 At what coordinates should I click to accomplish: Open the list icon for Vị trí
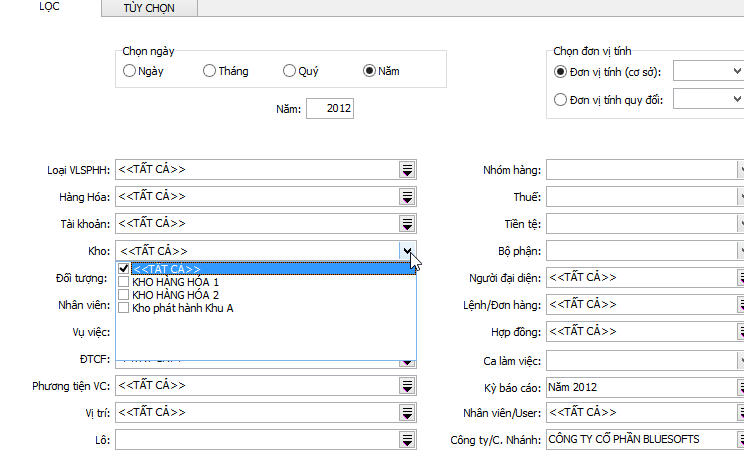click(x=407, y=412)
